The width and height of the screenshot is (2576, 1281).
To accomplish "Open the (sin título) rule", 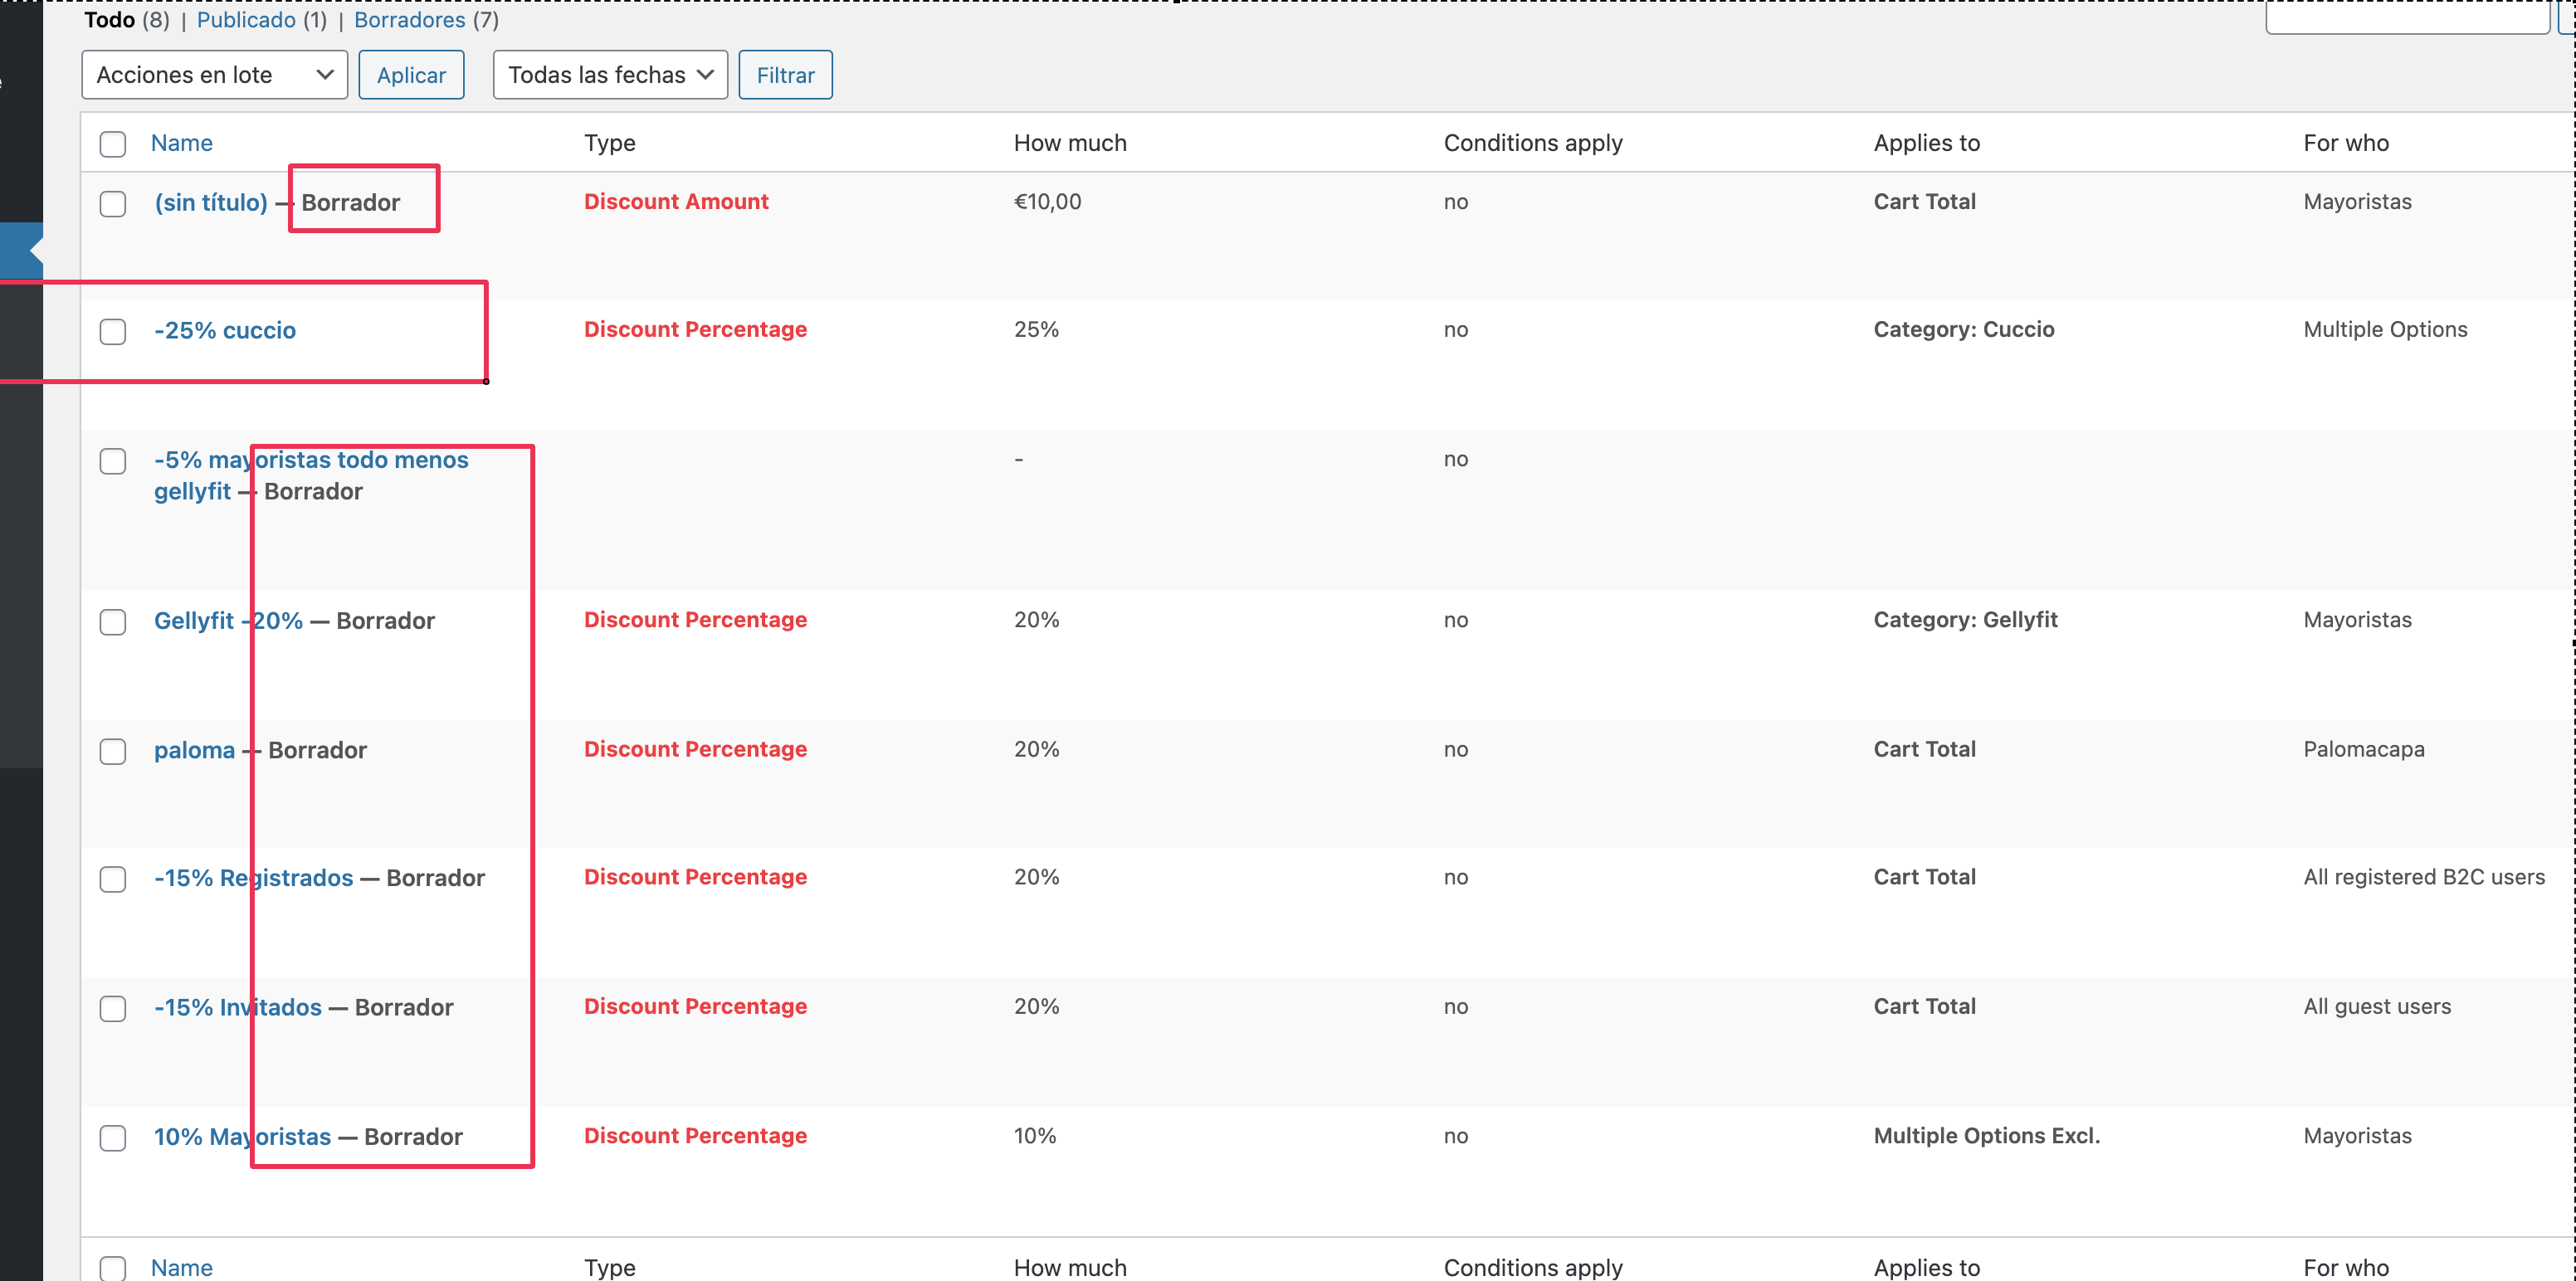I will coord(211,202).
